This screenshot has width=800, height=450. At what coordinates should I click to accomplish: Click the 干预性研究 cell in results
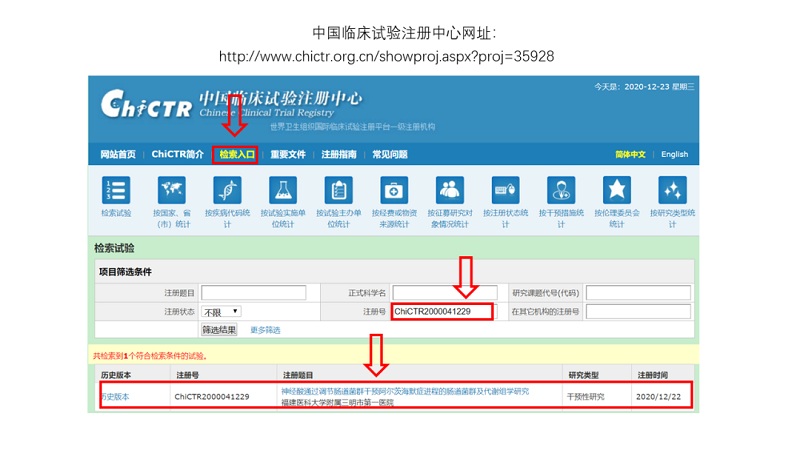pyautogui.click(x=586, y=396)
